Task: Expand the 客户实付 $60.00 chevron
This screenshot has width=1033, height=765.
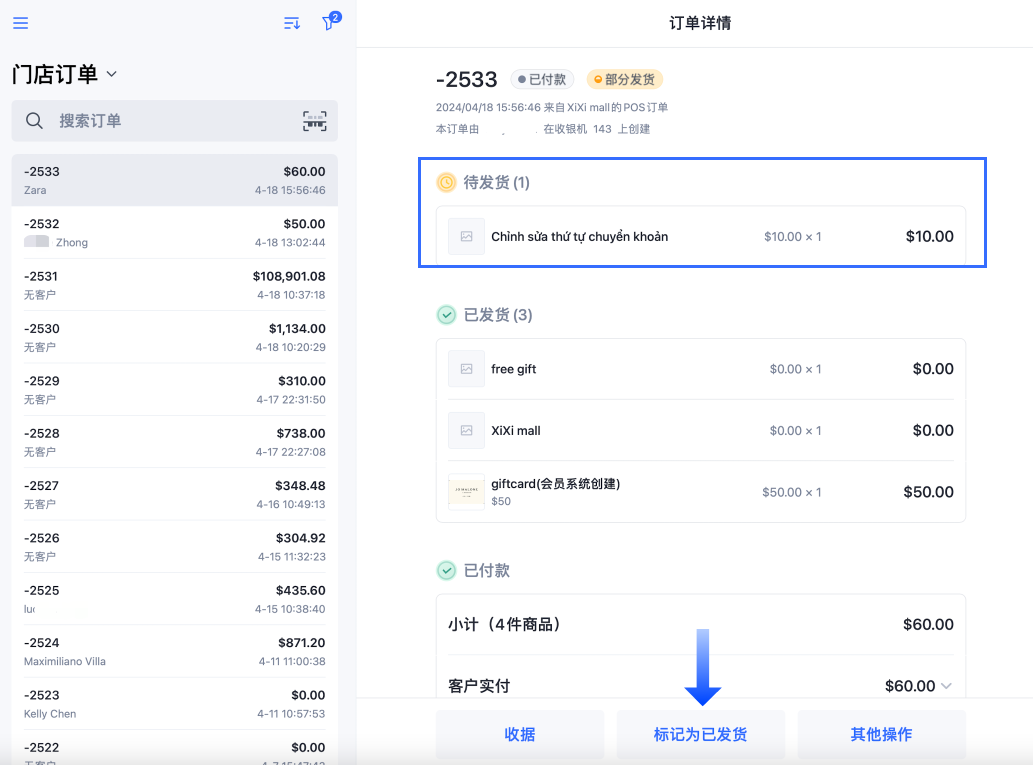Action: point(946,686)
